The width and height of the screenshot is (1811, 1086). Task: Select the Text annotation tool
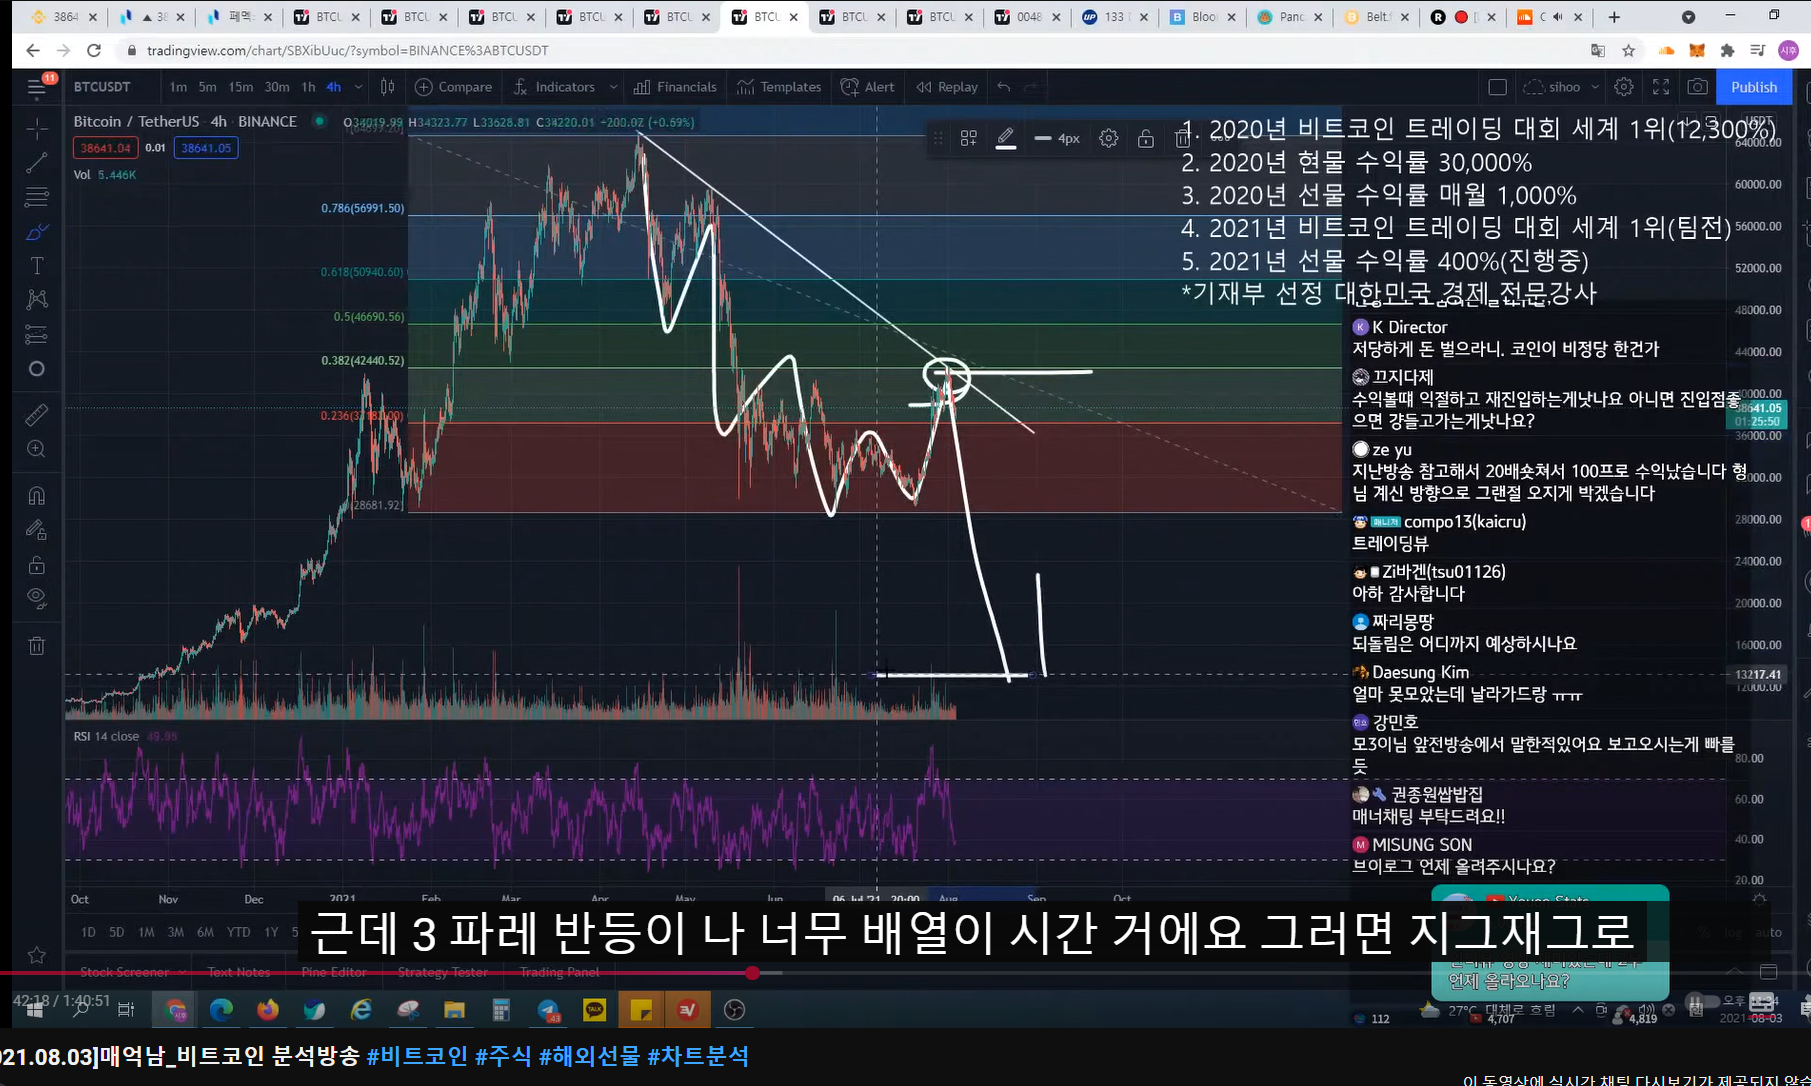tap(37, 266)
